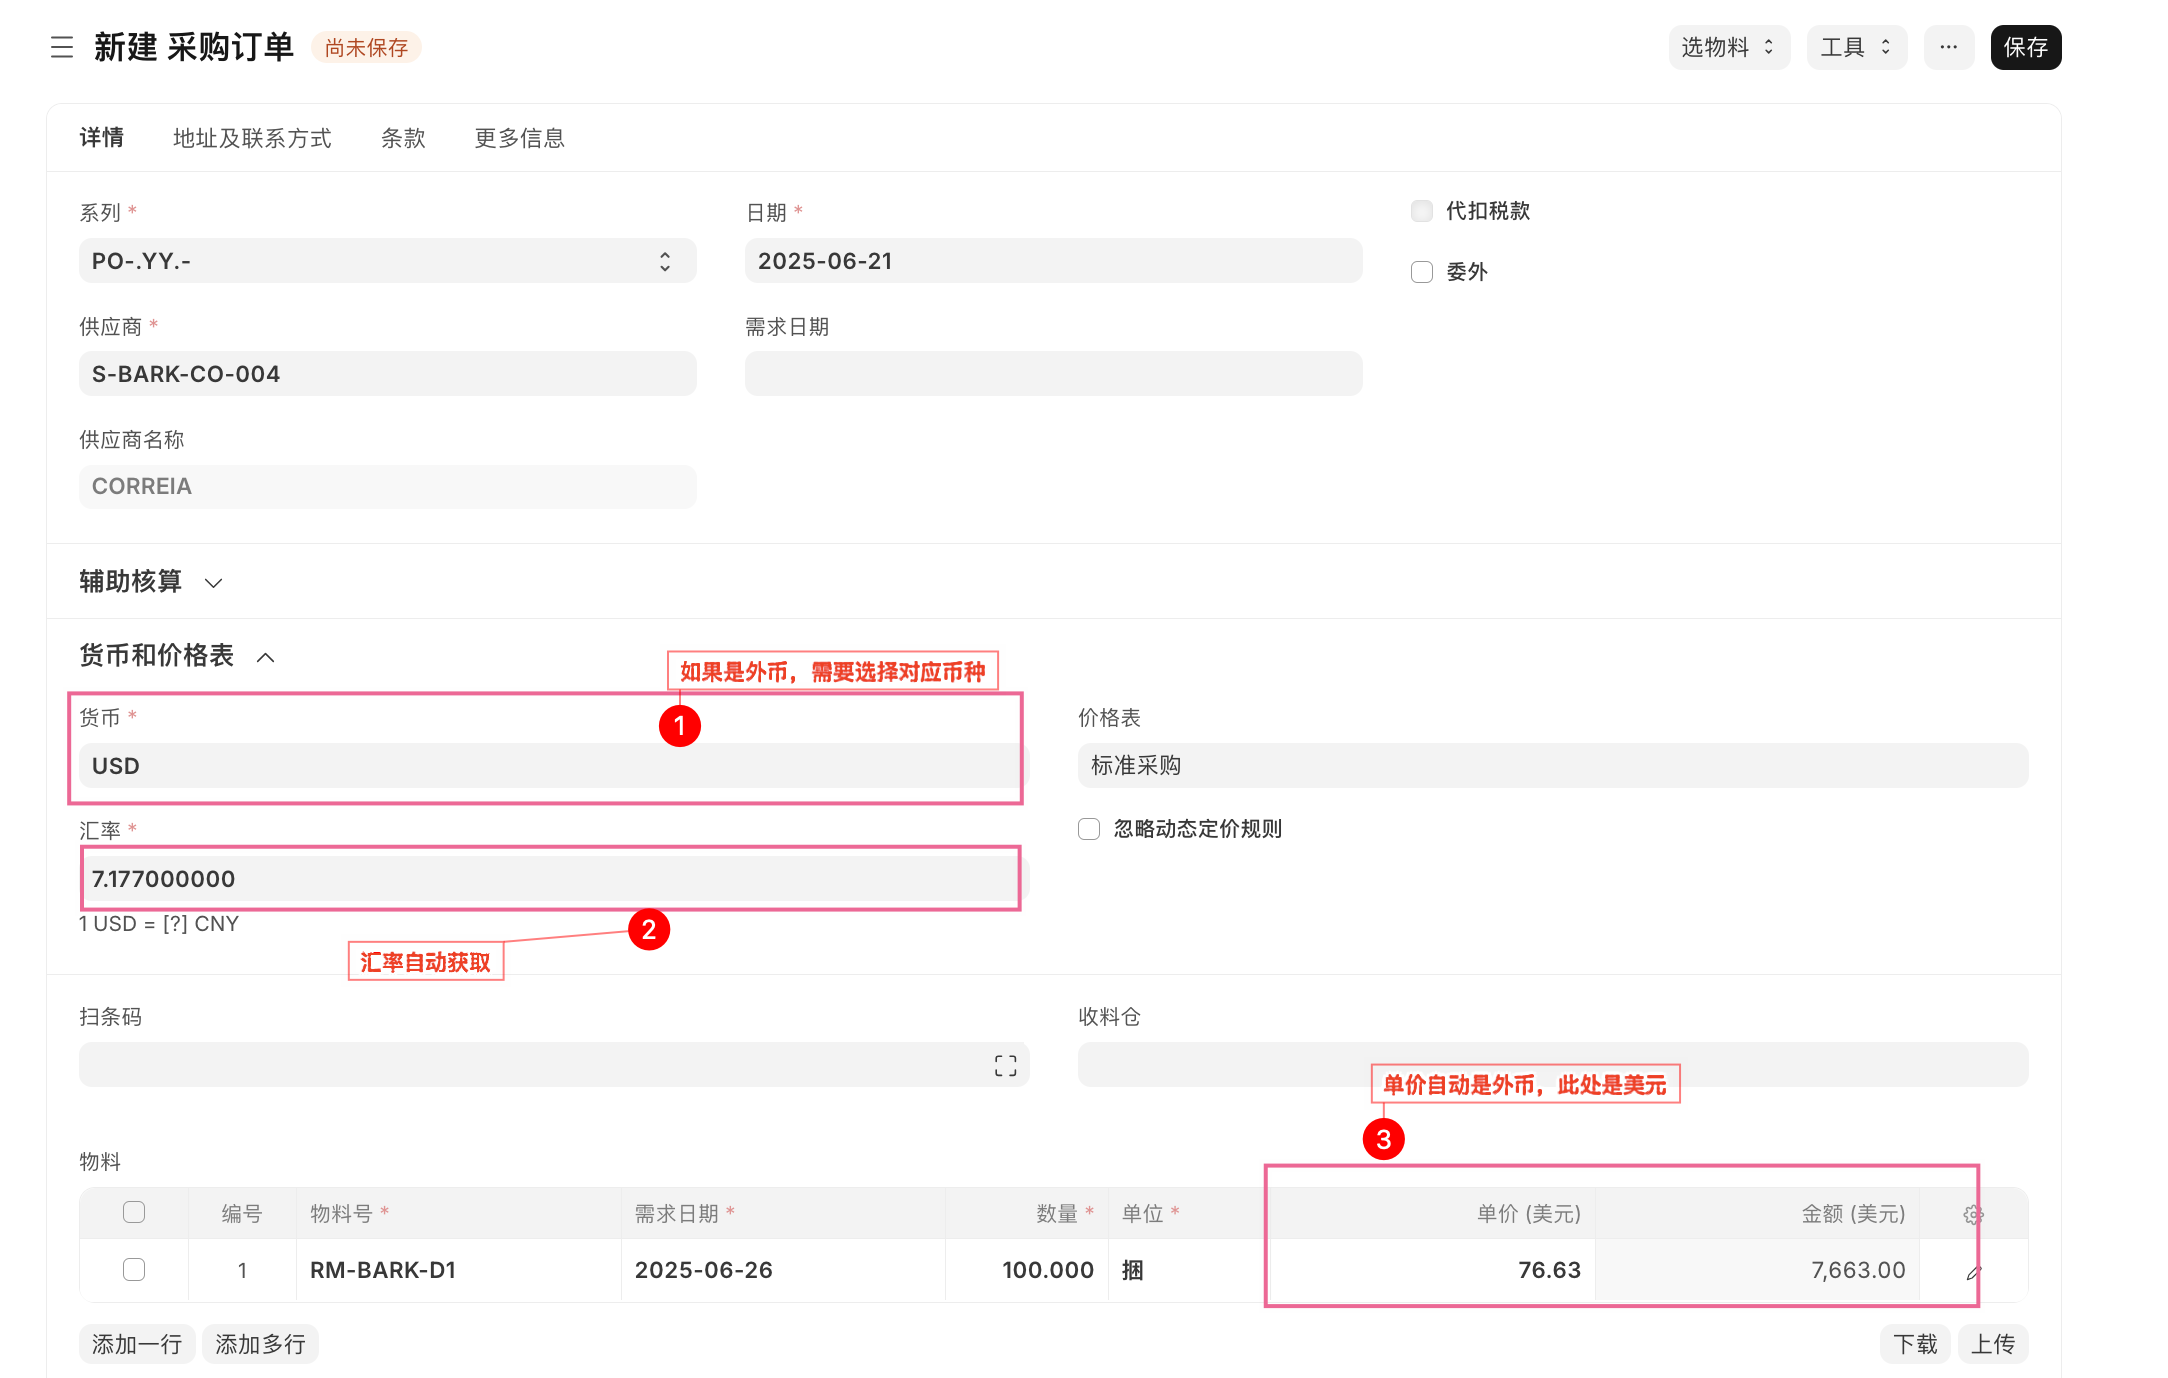Click the row edit pencil icon
The image size is (2168, 1378).
click(x=1973, y=1272)
